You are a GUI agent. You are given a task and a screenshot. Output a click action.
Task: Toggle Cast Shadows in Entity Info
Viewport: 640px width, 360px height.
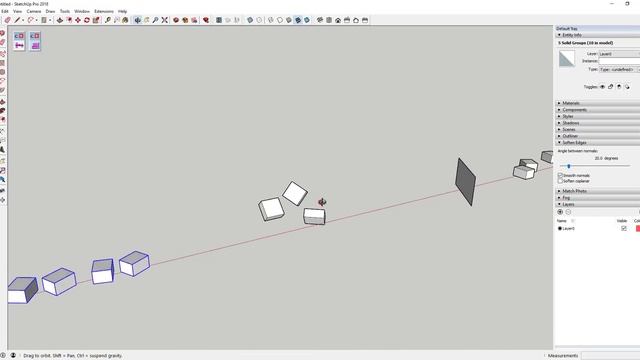pos(619,87)
